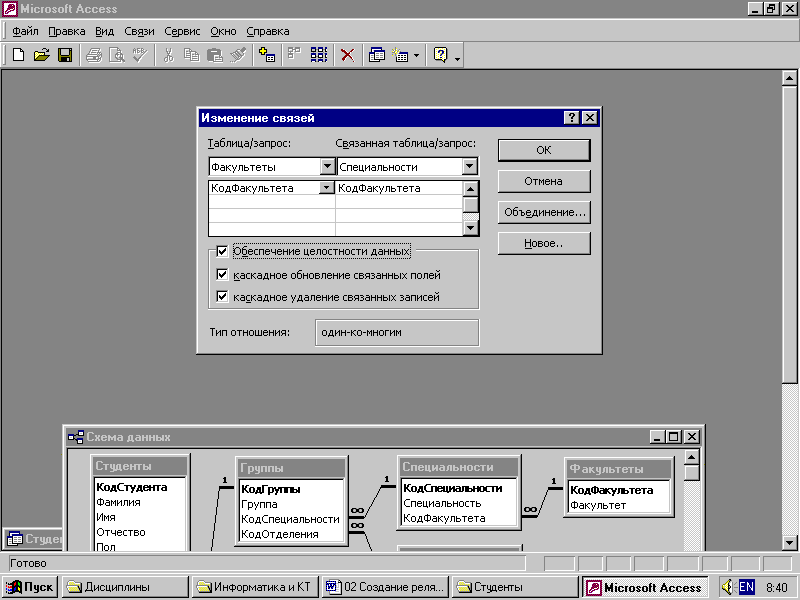
Task: Click the Тип отношения field один-ко-многим
Action: click(397, 333)
